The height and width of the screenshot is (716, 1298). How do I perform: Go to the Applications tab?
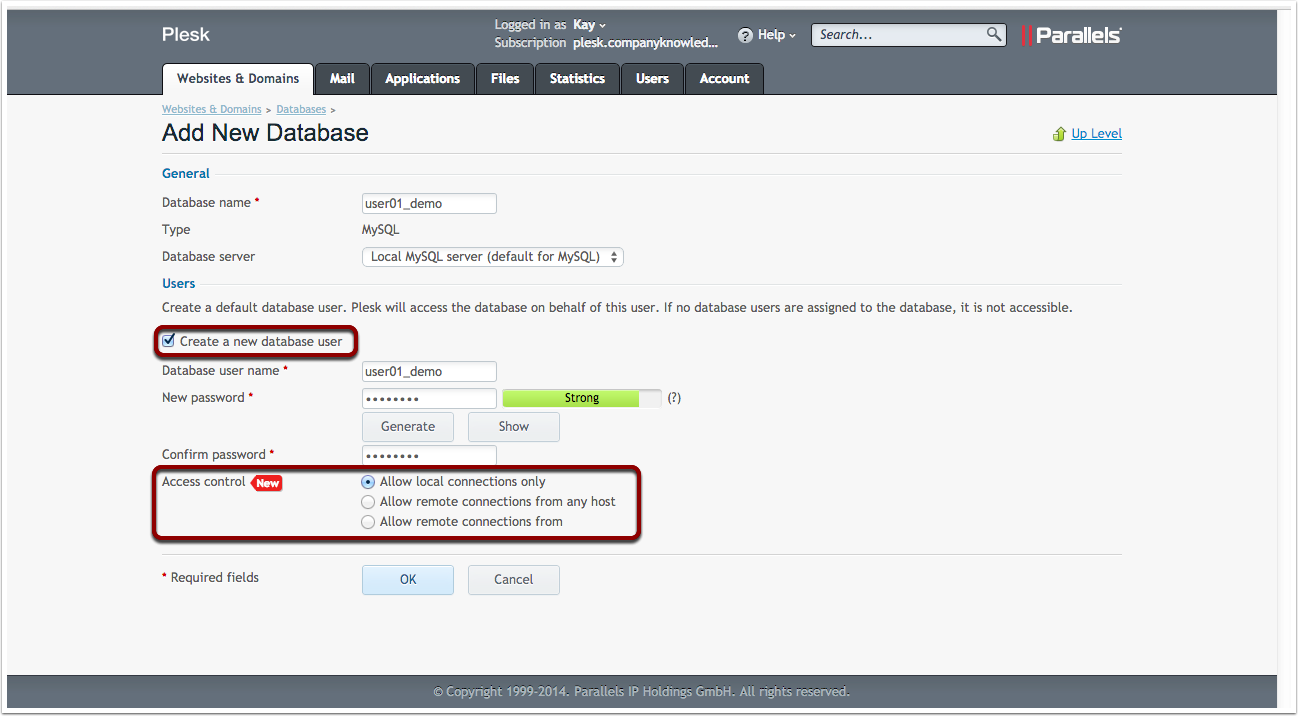click(x=422, y=79)
